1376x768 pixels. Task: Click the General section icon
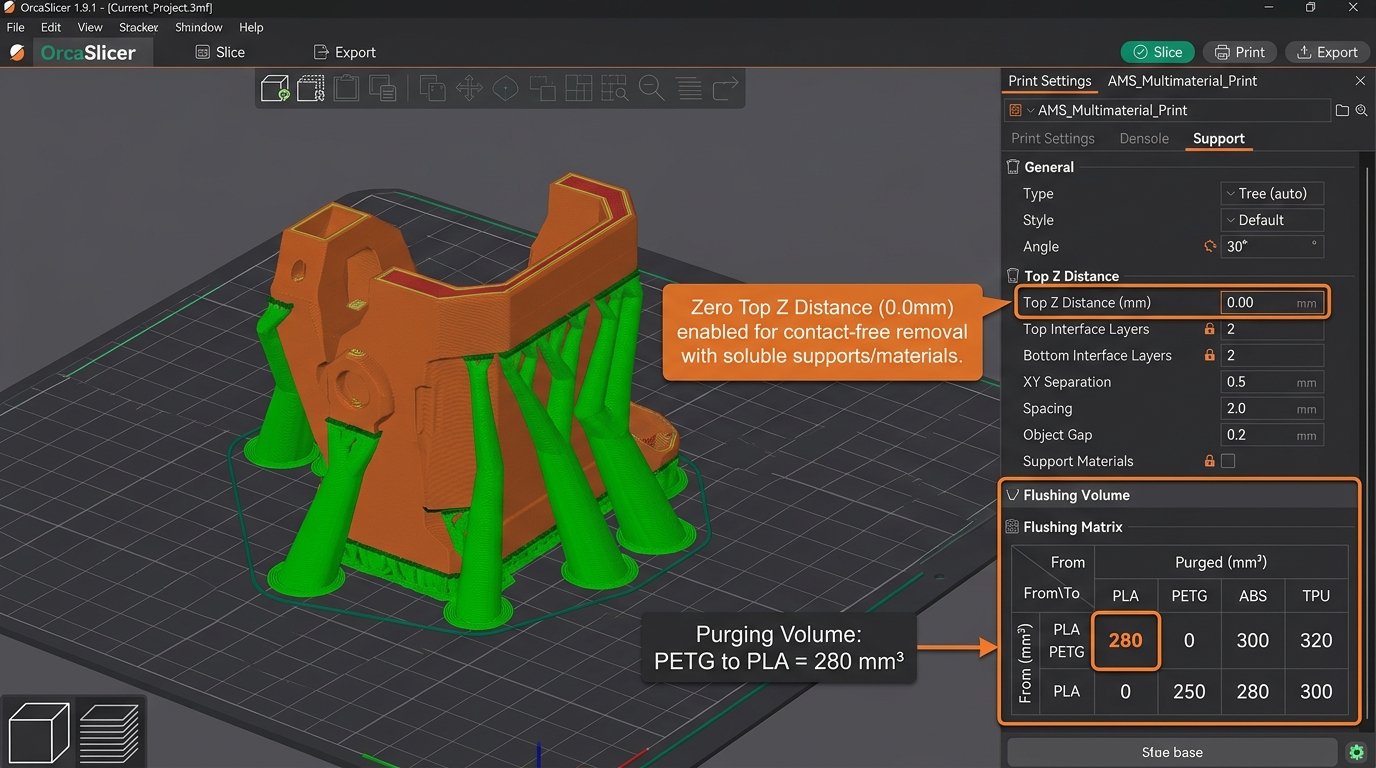point(1013,167)
